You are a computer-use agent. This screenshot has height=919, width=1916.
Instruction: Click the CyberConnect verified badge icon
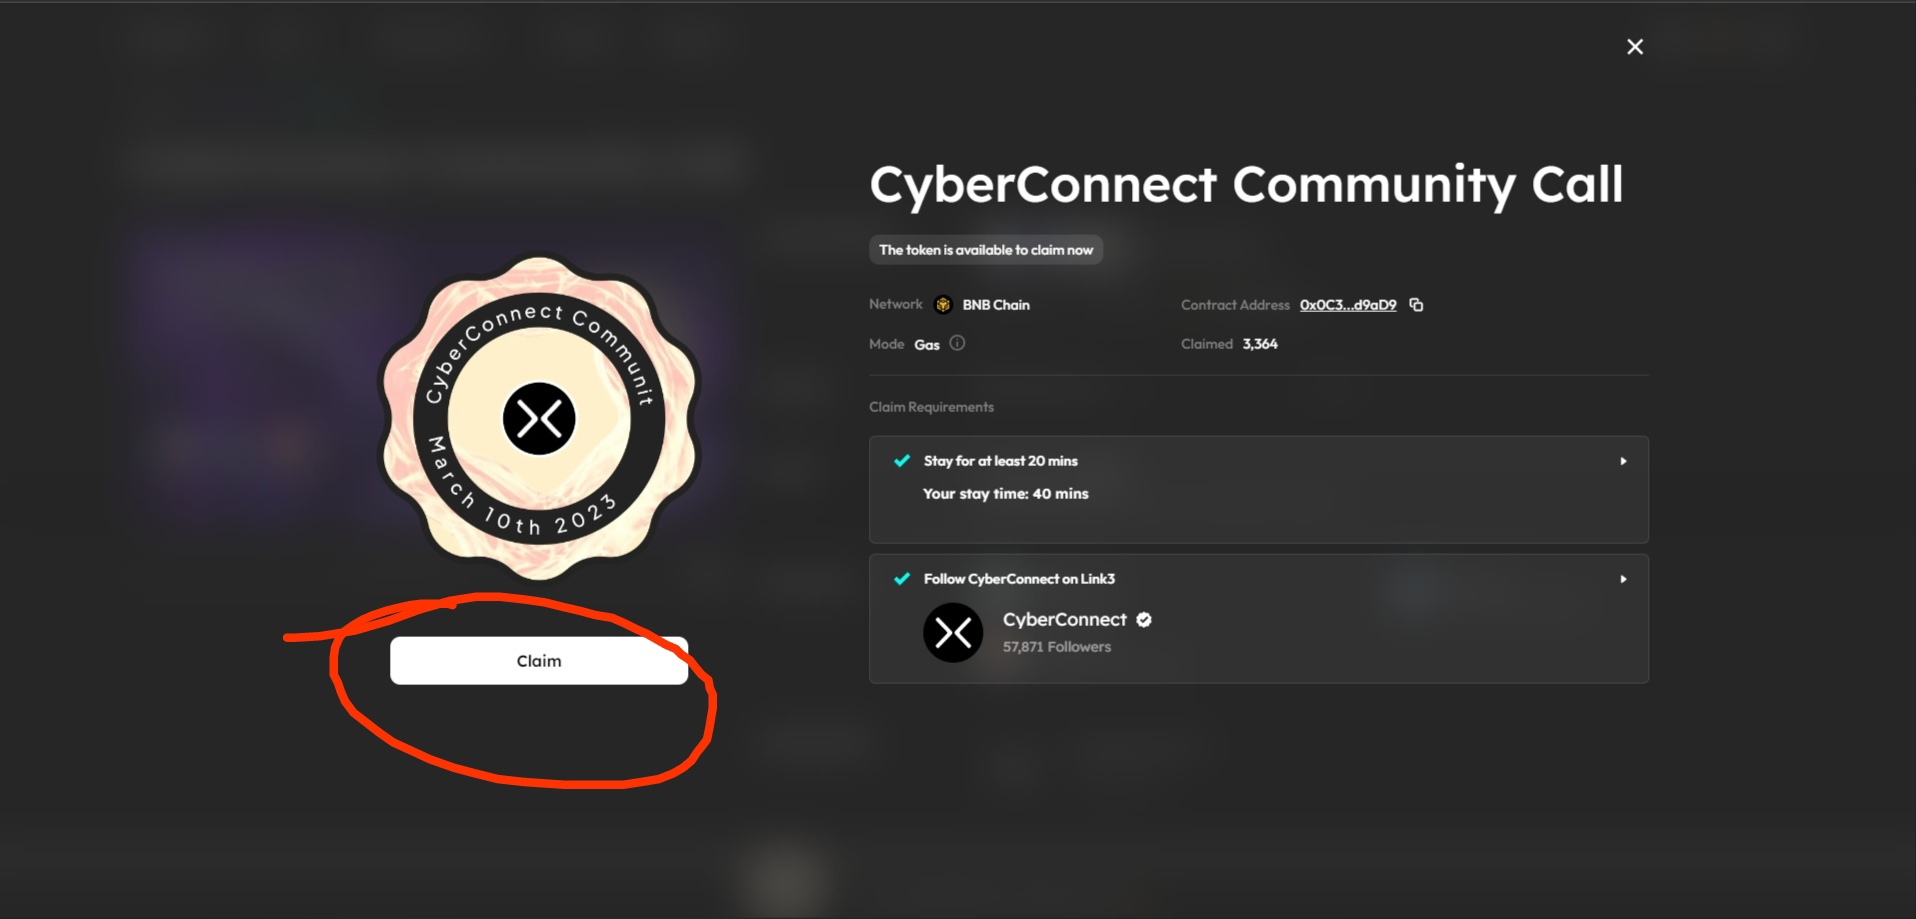tap(1144, 620)
